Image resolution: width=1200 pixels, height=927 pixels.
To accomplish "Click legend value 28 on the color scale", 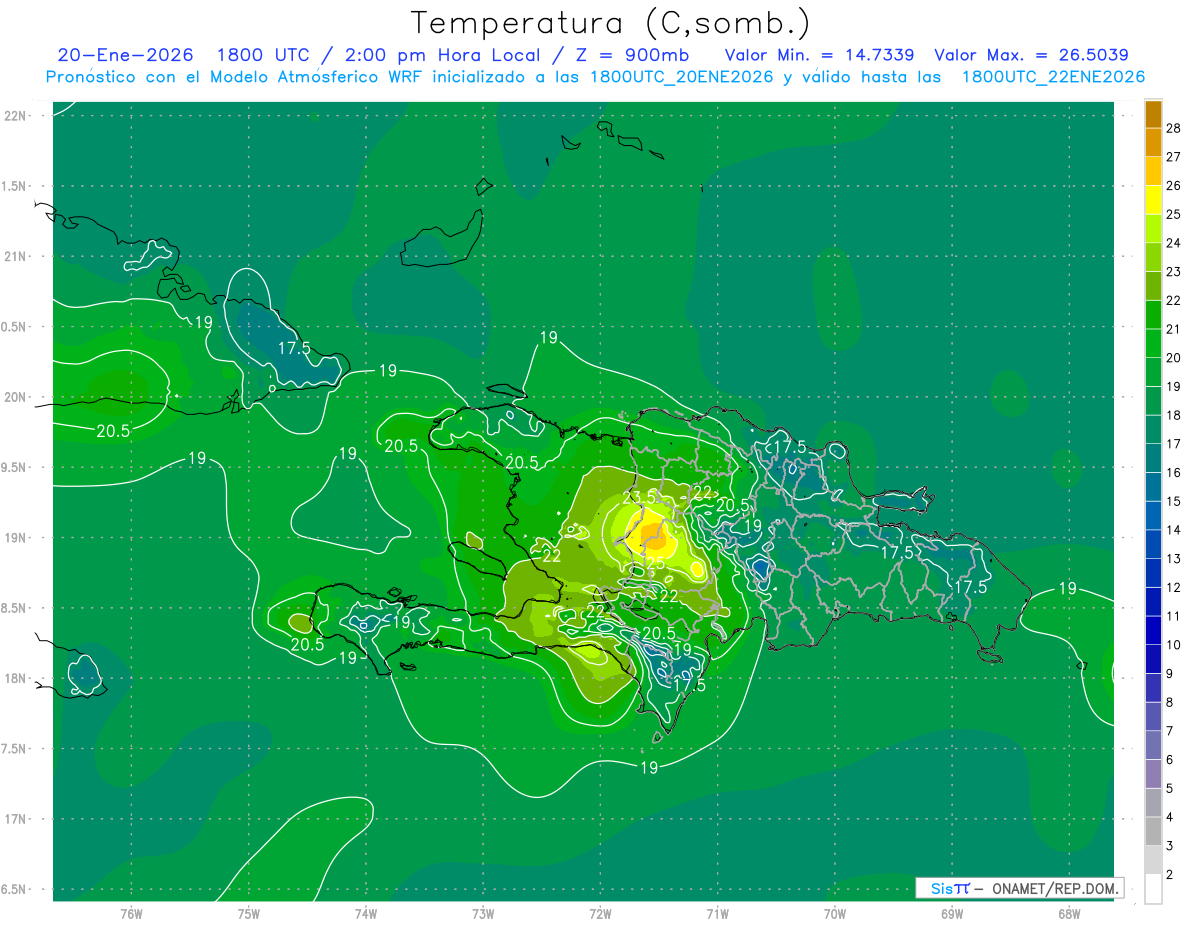I will [1174, 128].
